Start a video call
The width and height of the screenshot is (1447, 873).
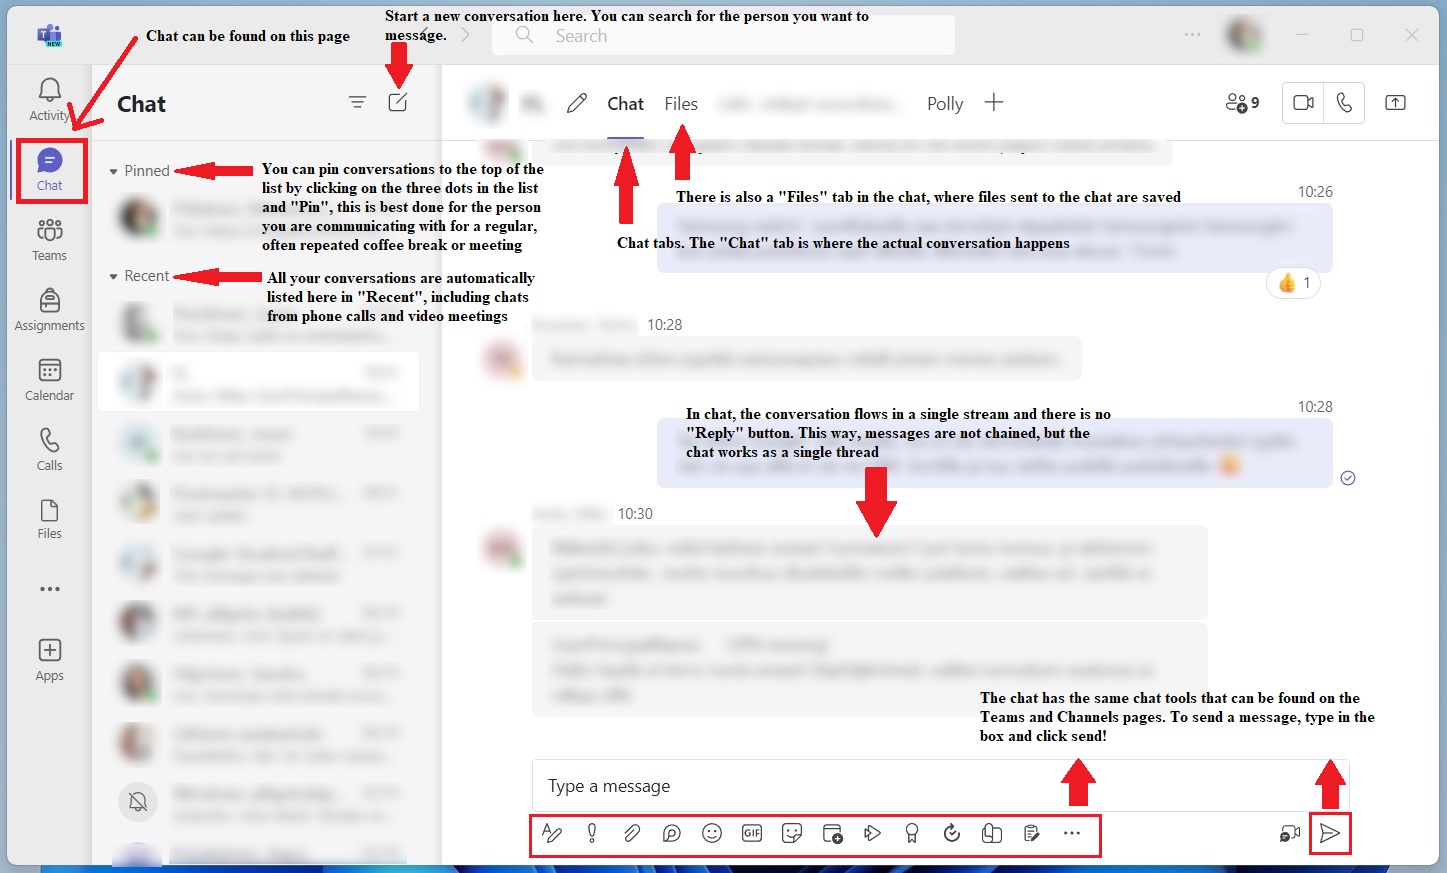click(x=1303, y=103)
